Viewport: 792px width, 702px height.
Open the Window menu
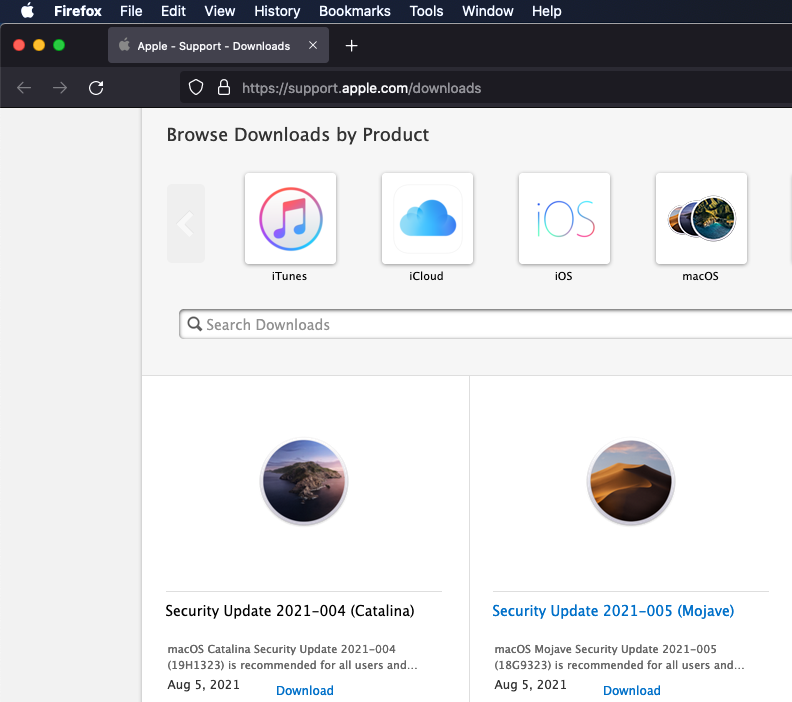click(x=487, y=11)
